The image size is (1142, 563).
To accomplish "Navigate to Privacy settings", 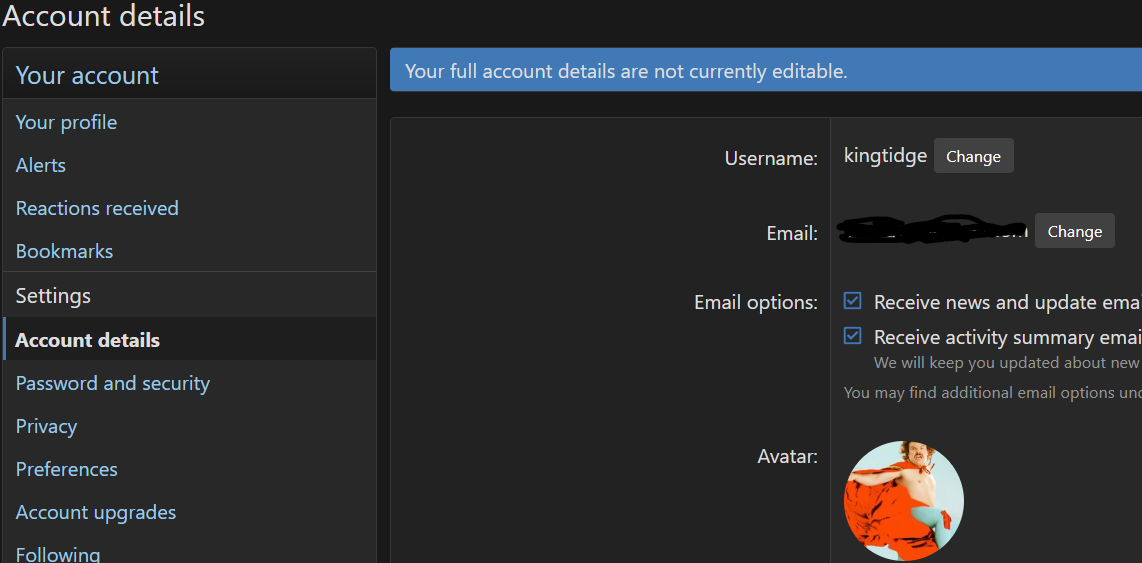I will (46, 426).
